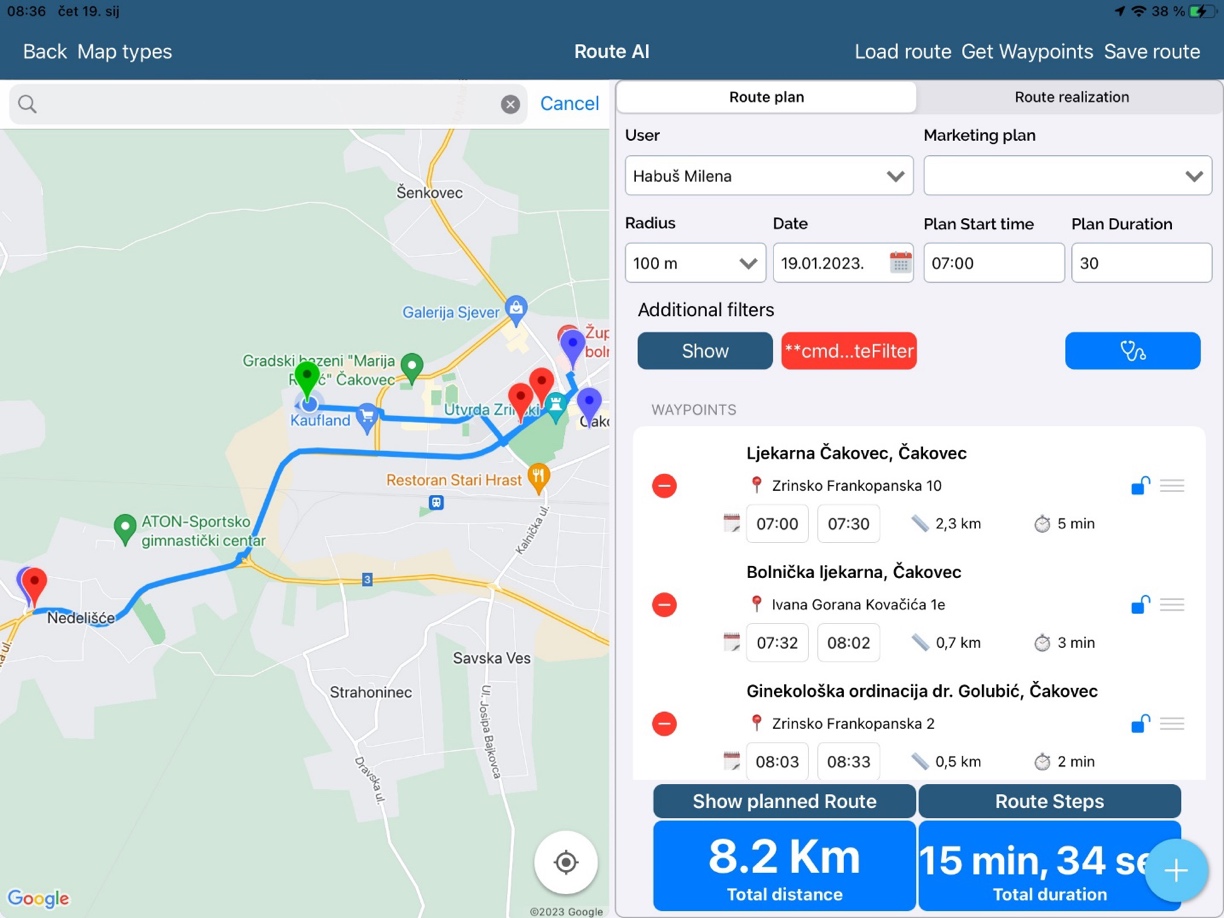Edit the Plan Start time field
Screen dimensions: 1224x918
pyautogui.click(x=993, y=263)
